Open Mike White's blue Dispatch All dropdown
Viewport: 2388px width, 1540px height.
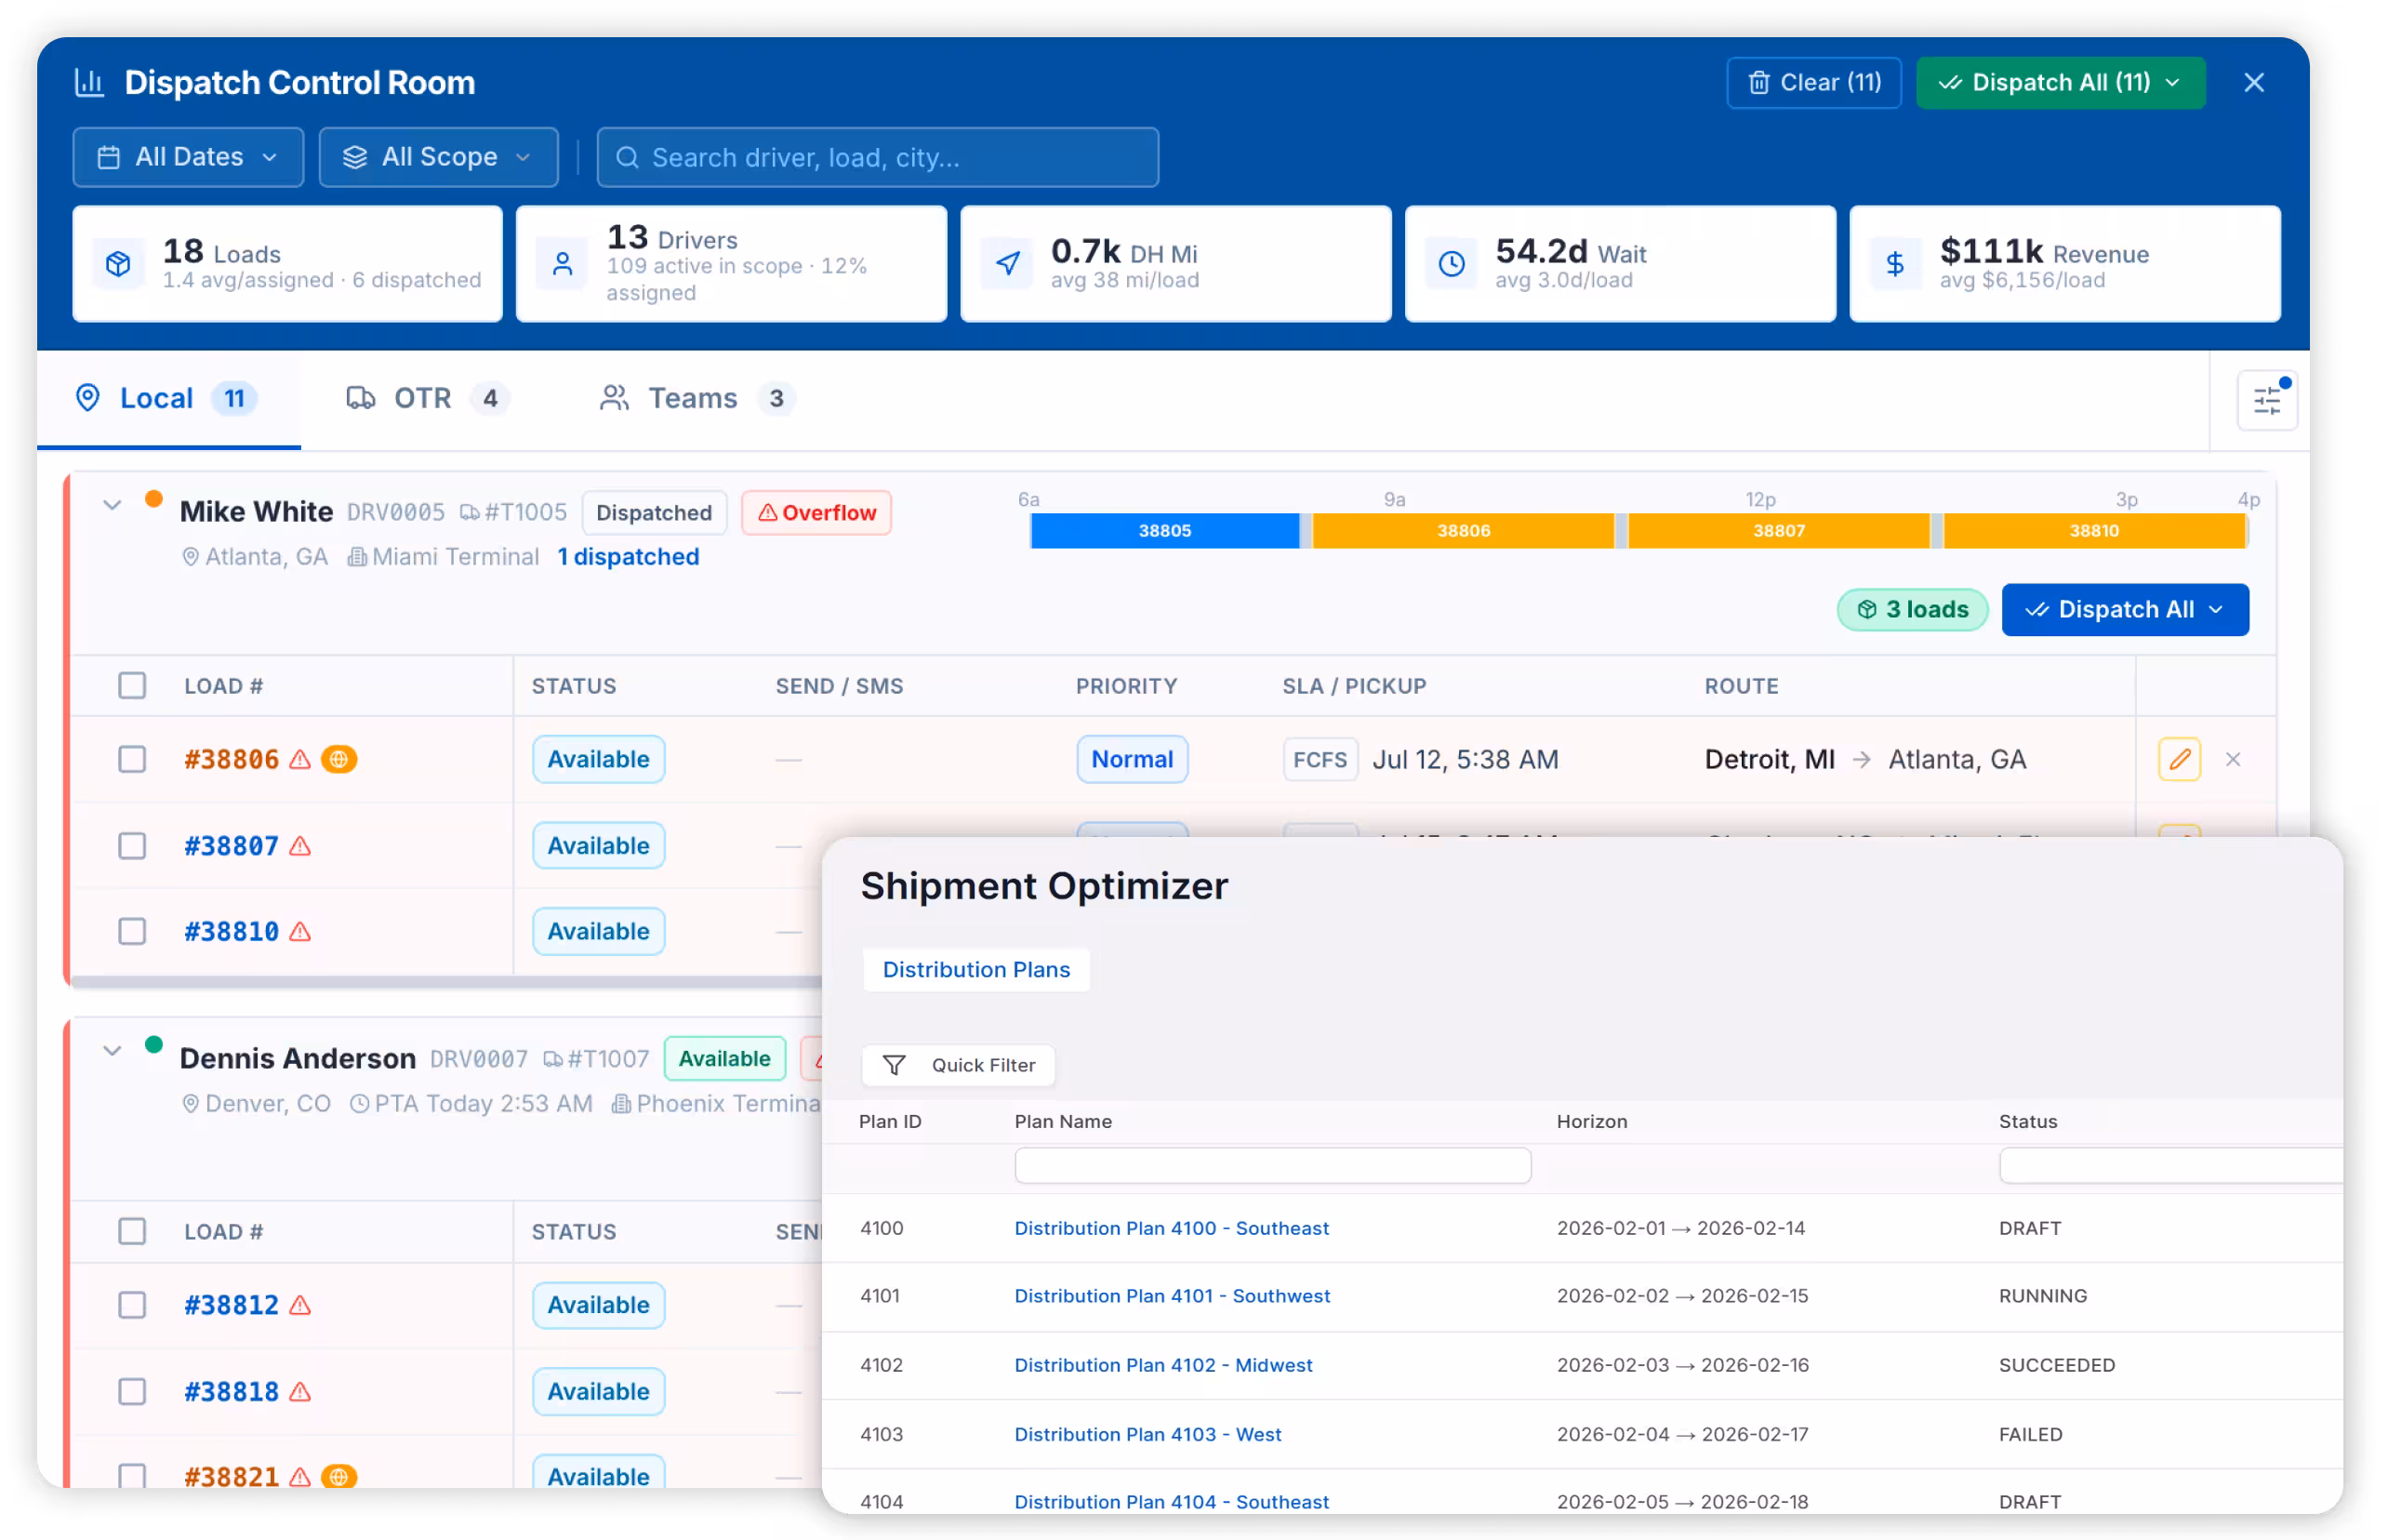(x=2125, y=610)
